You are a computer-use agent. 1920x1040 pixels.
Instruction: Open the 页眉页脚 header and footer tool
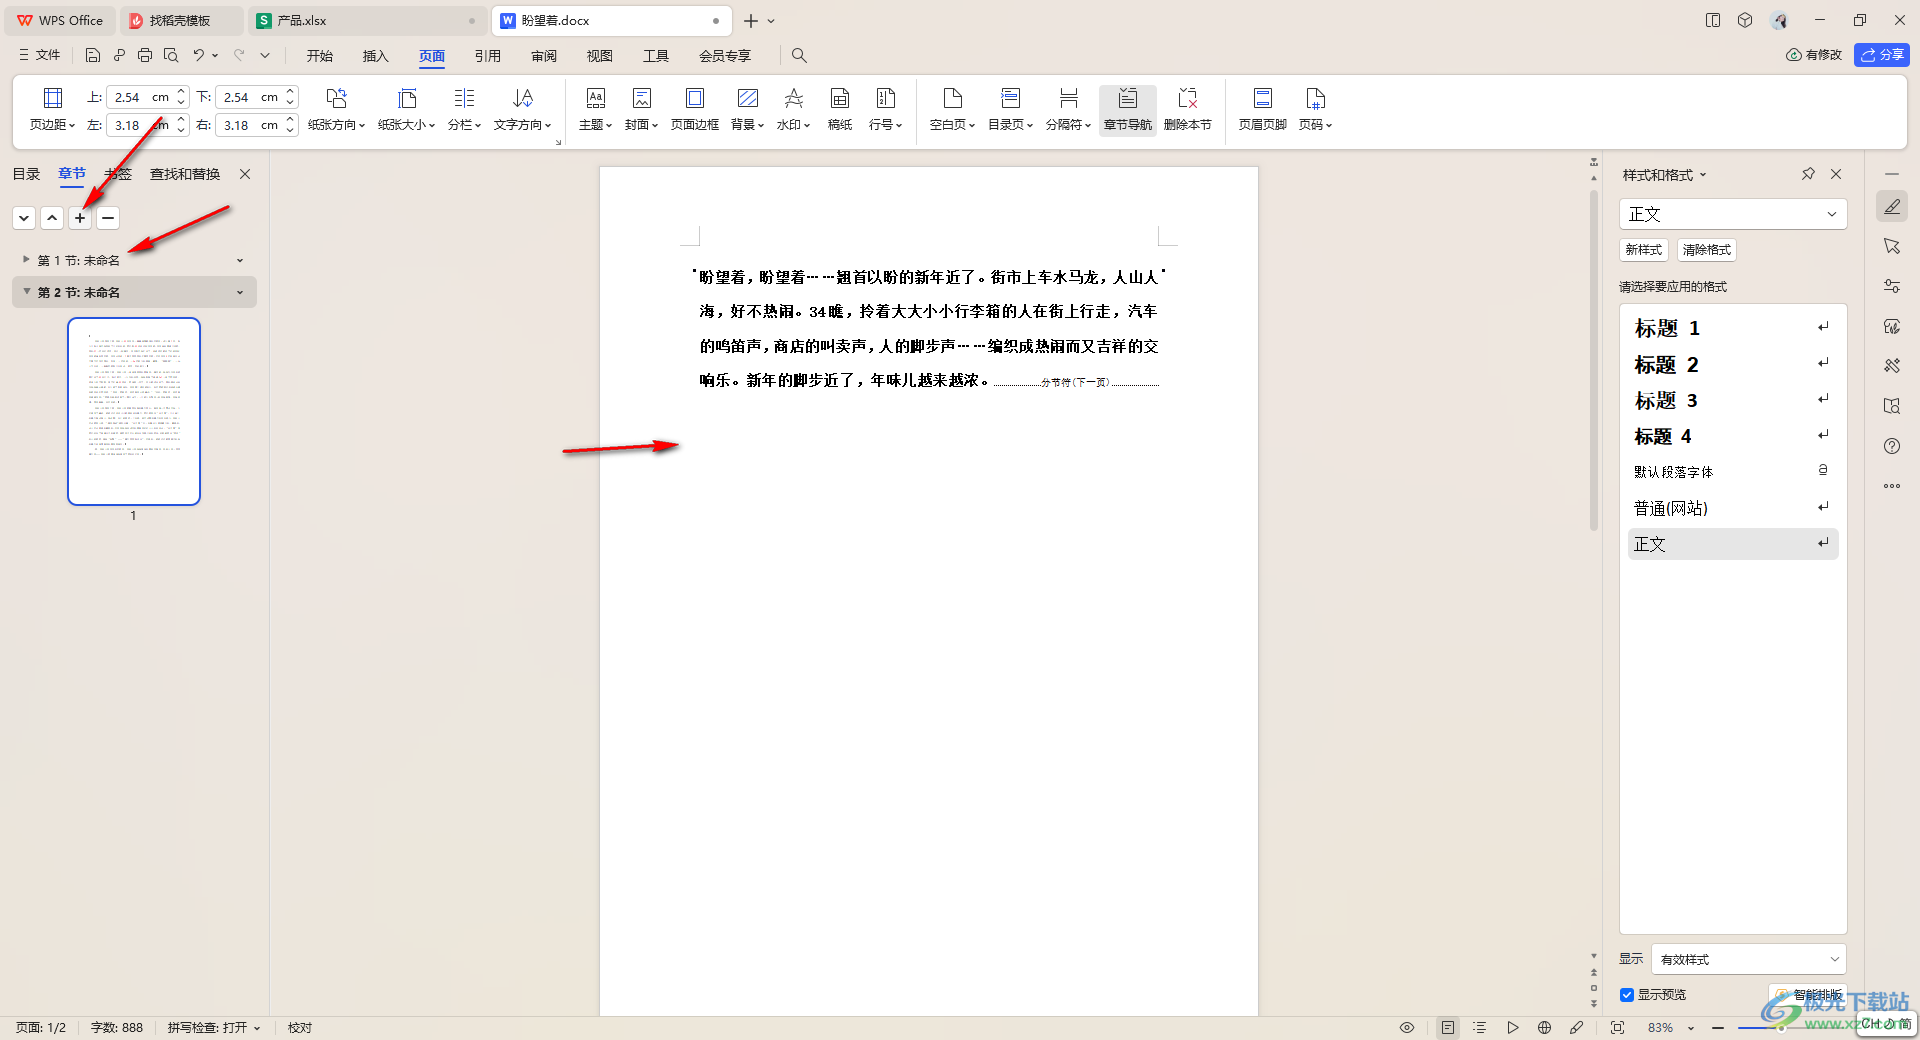(1262, 109)
